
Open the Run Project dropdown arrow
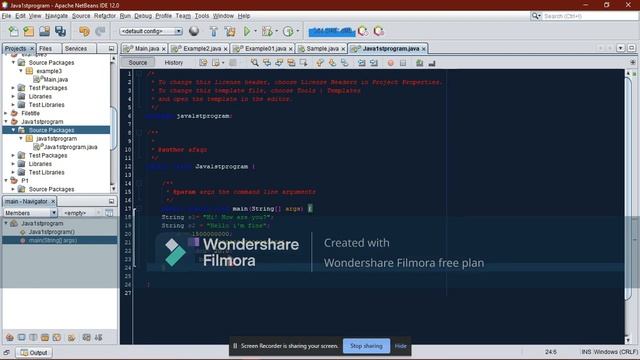pyautogui.click(x=256, y=31)
